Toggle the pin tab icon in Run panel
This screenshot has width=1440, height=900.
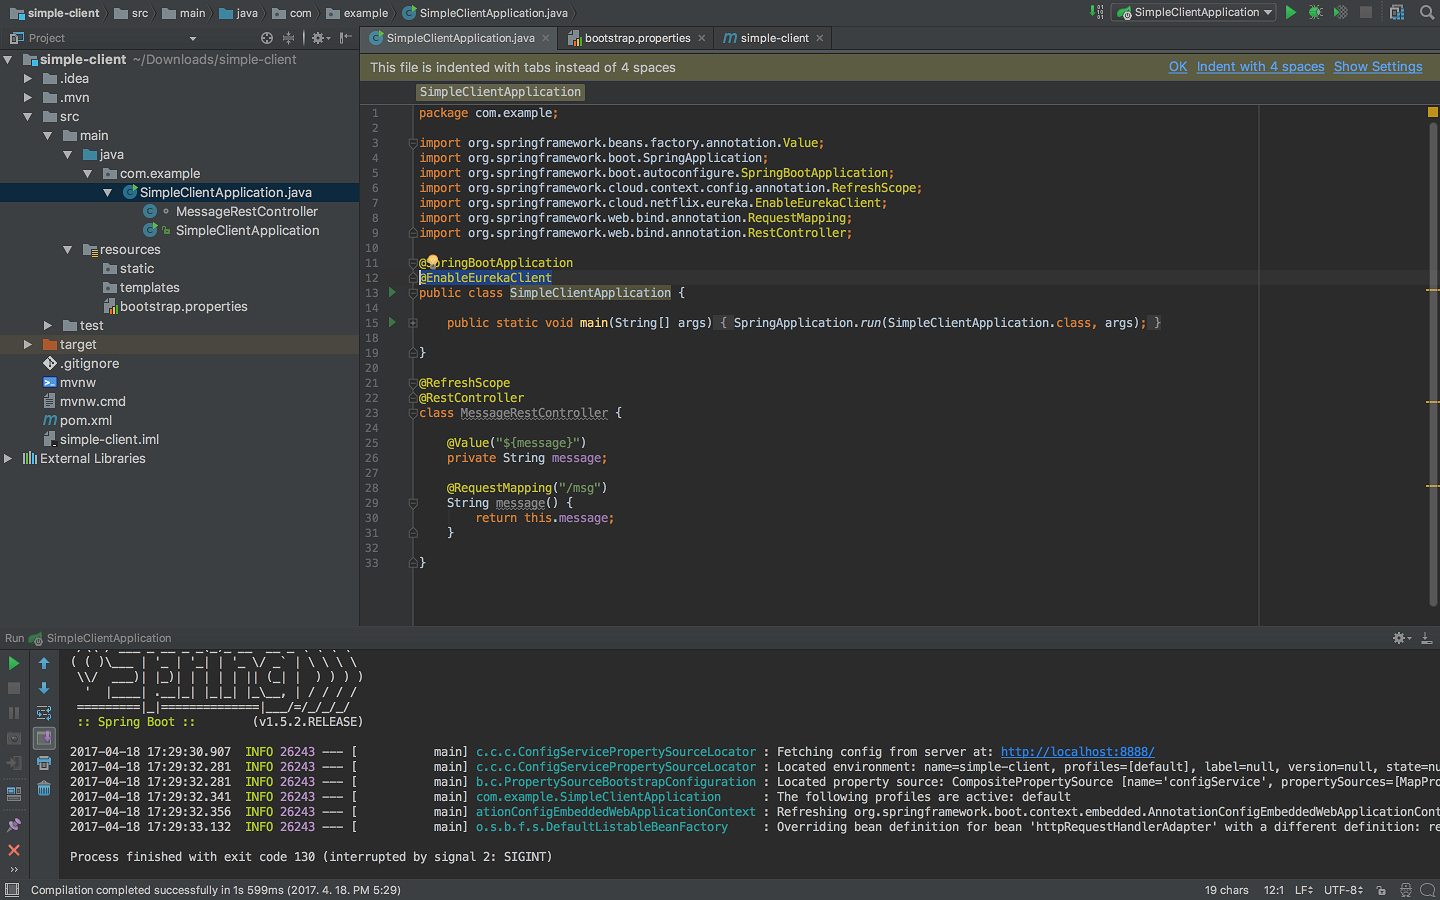click(x=14, y=825)
